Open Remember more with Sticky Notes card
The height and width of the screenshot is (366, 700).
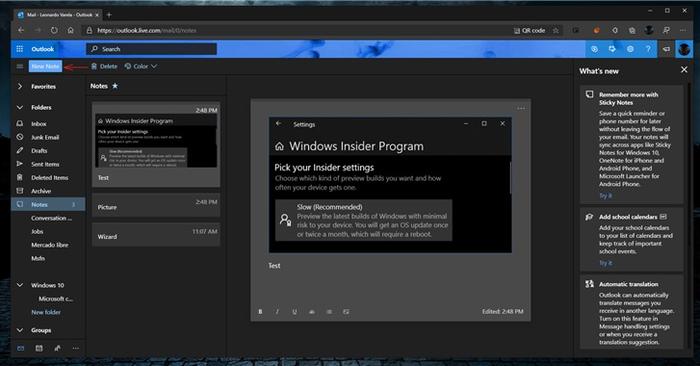[632, 145]
